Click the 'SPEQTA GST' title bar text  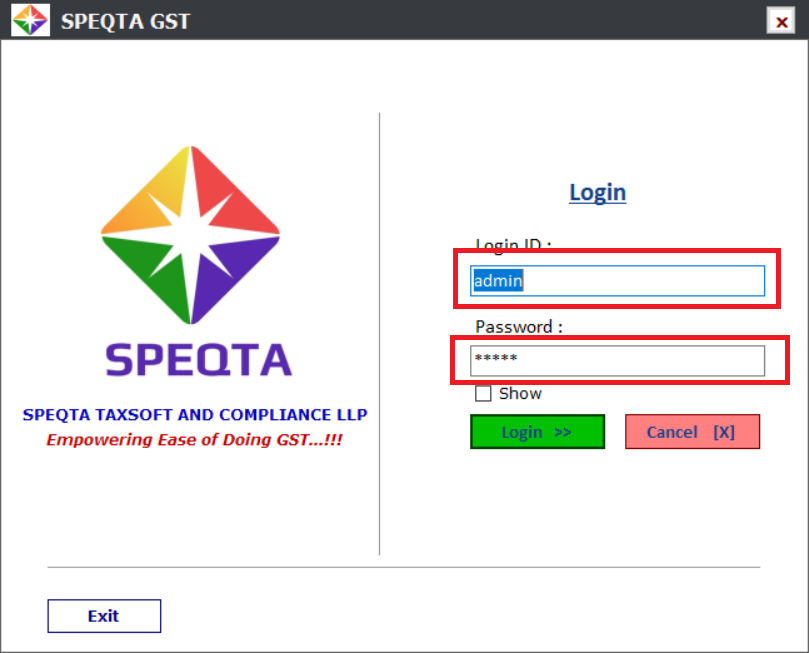[125, 21]
